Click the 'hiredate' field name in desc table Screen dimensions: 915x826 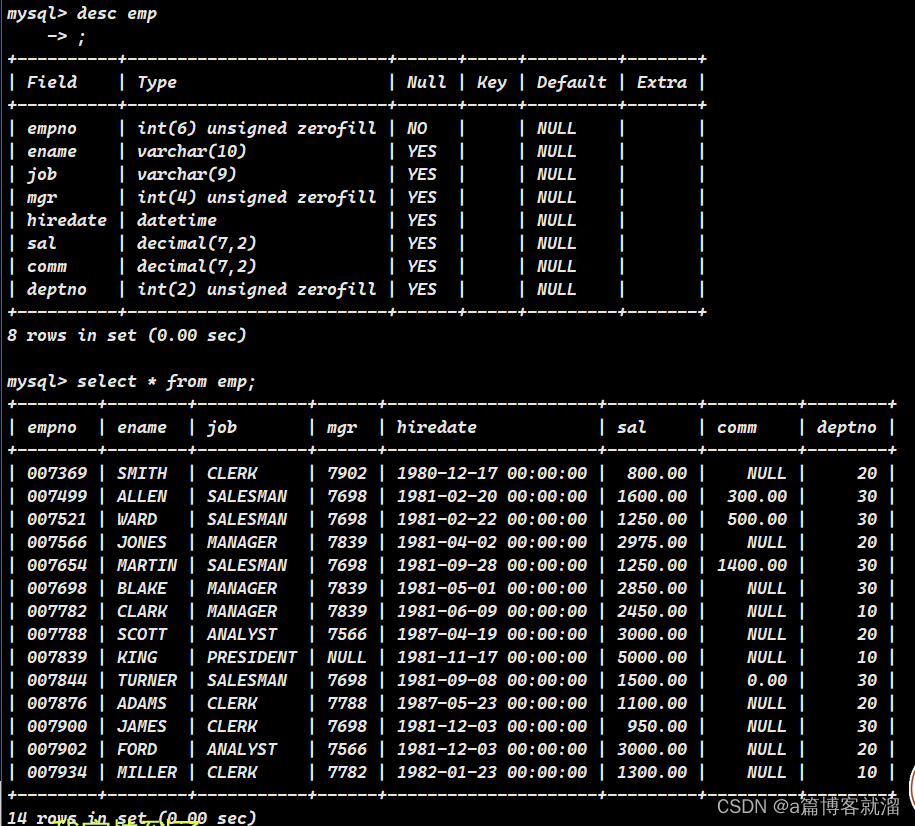click(67, 220)
